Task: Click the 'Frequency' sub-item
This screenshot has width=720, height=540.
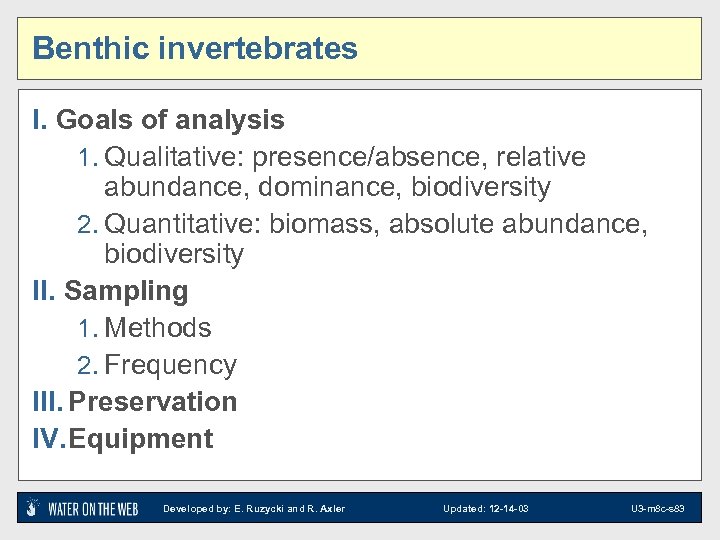Action: point(170,365)
